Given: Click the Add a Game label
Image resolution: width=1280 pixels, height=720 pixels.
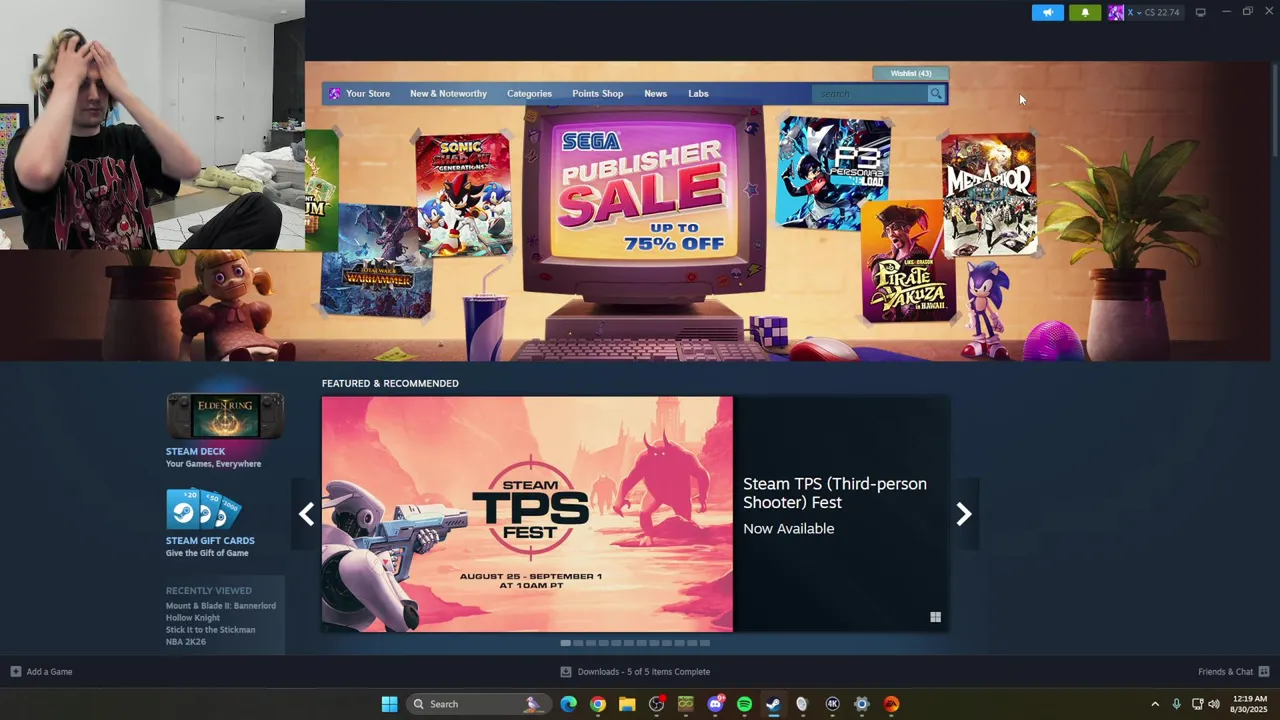Looking at the screenshot, I should pyautogui.click(x=49, y=672).
